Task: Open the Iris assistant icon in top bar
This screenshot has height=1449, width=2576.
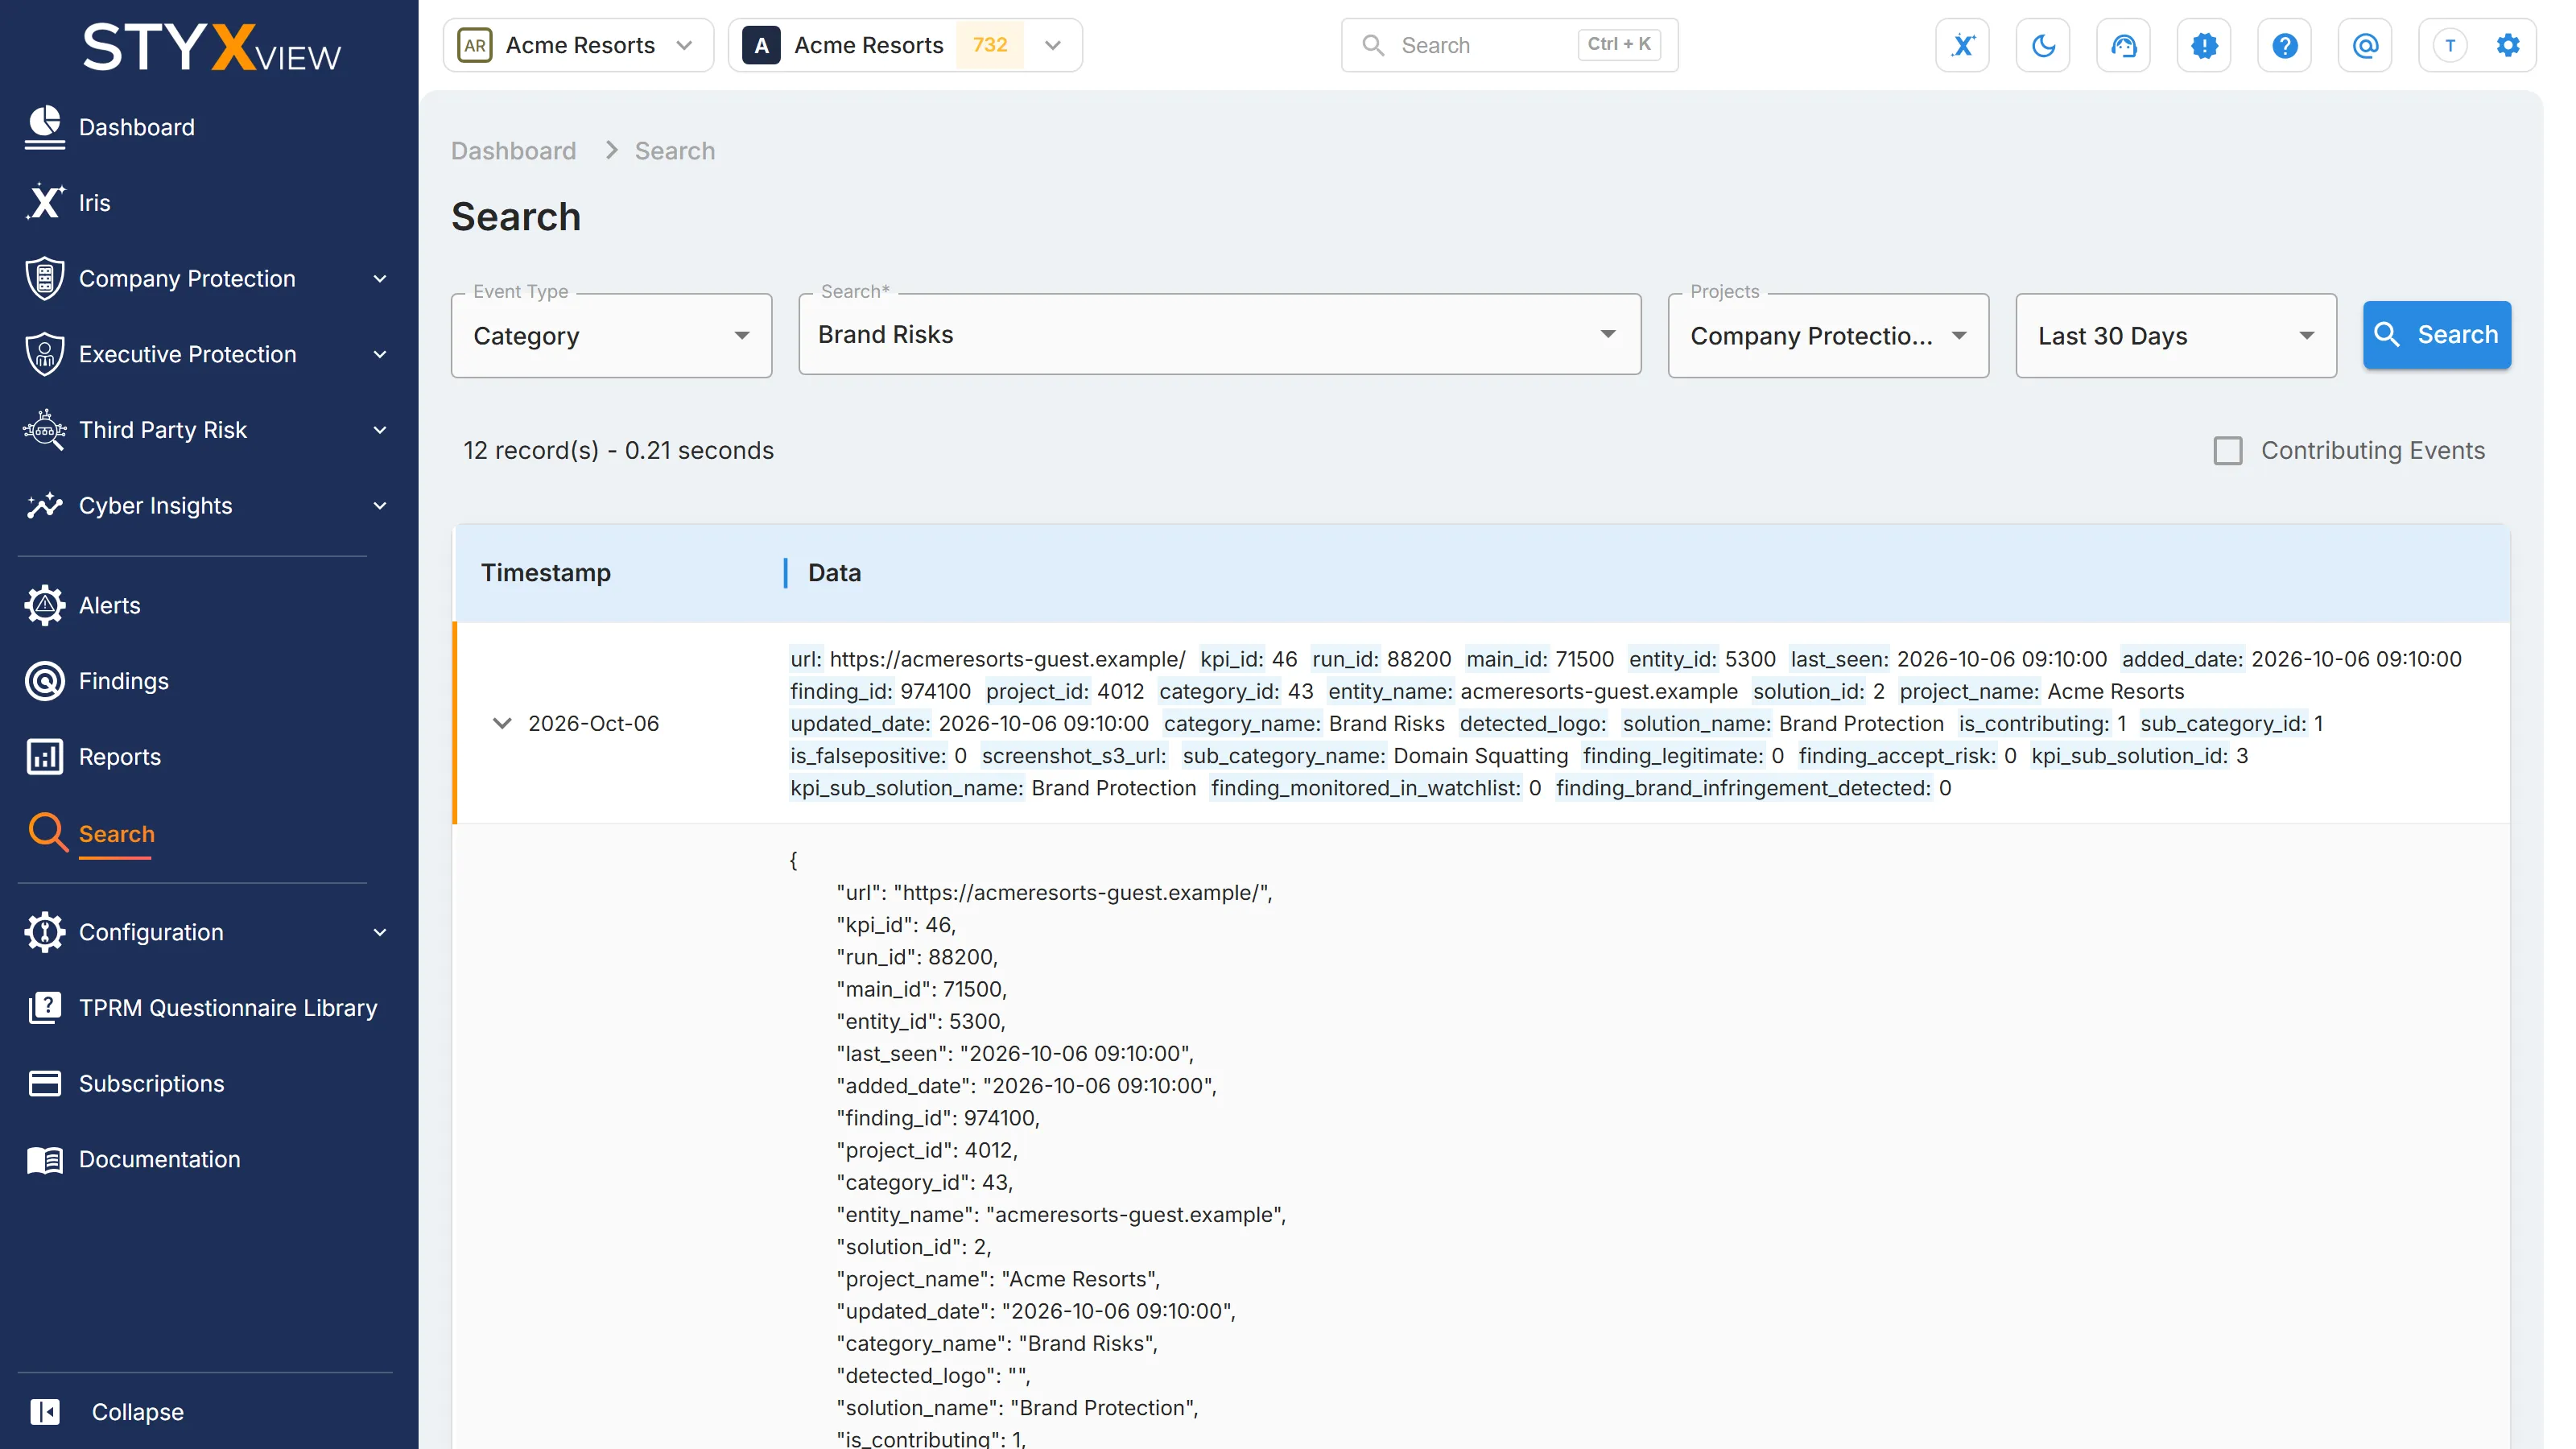Action: tap(1962, 45)
